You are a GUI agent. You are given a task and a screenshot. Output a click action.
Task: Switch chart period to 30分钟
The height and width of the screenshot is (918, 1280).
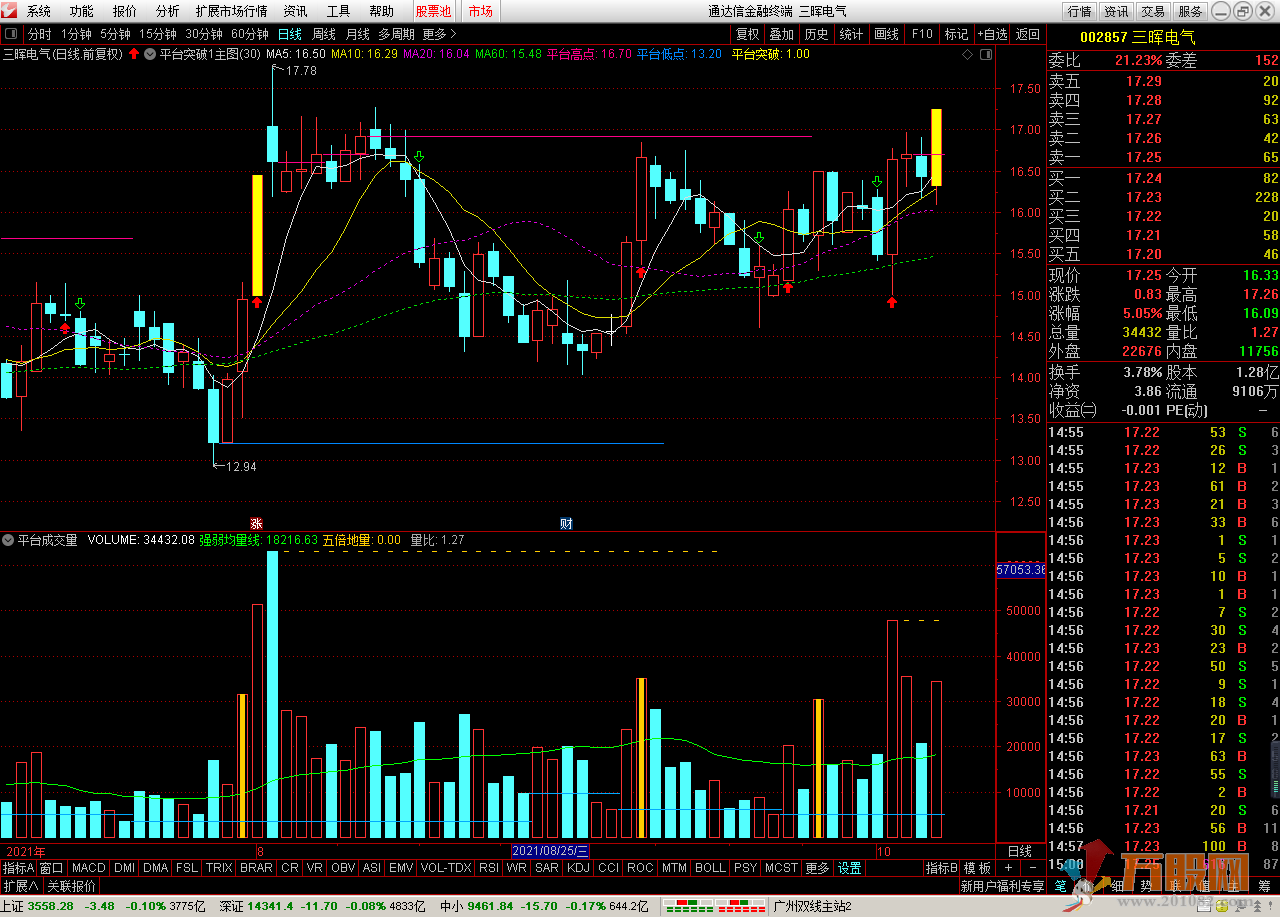tap(204, 34)
